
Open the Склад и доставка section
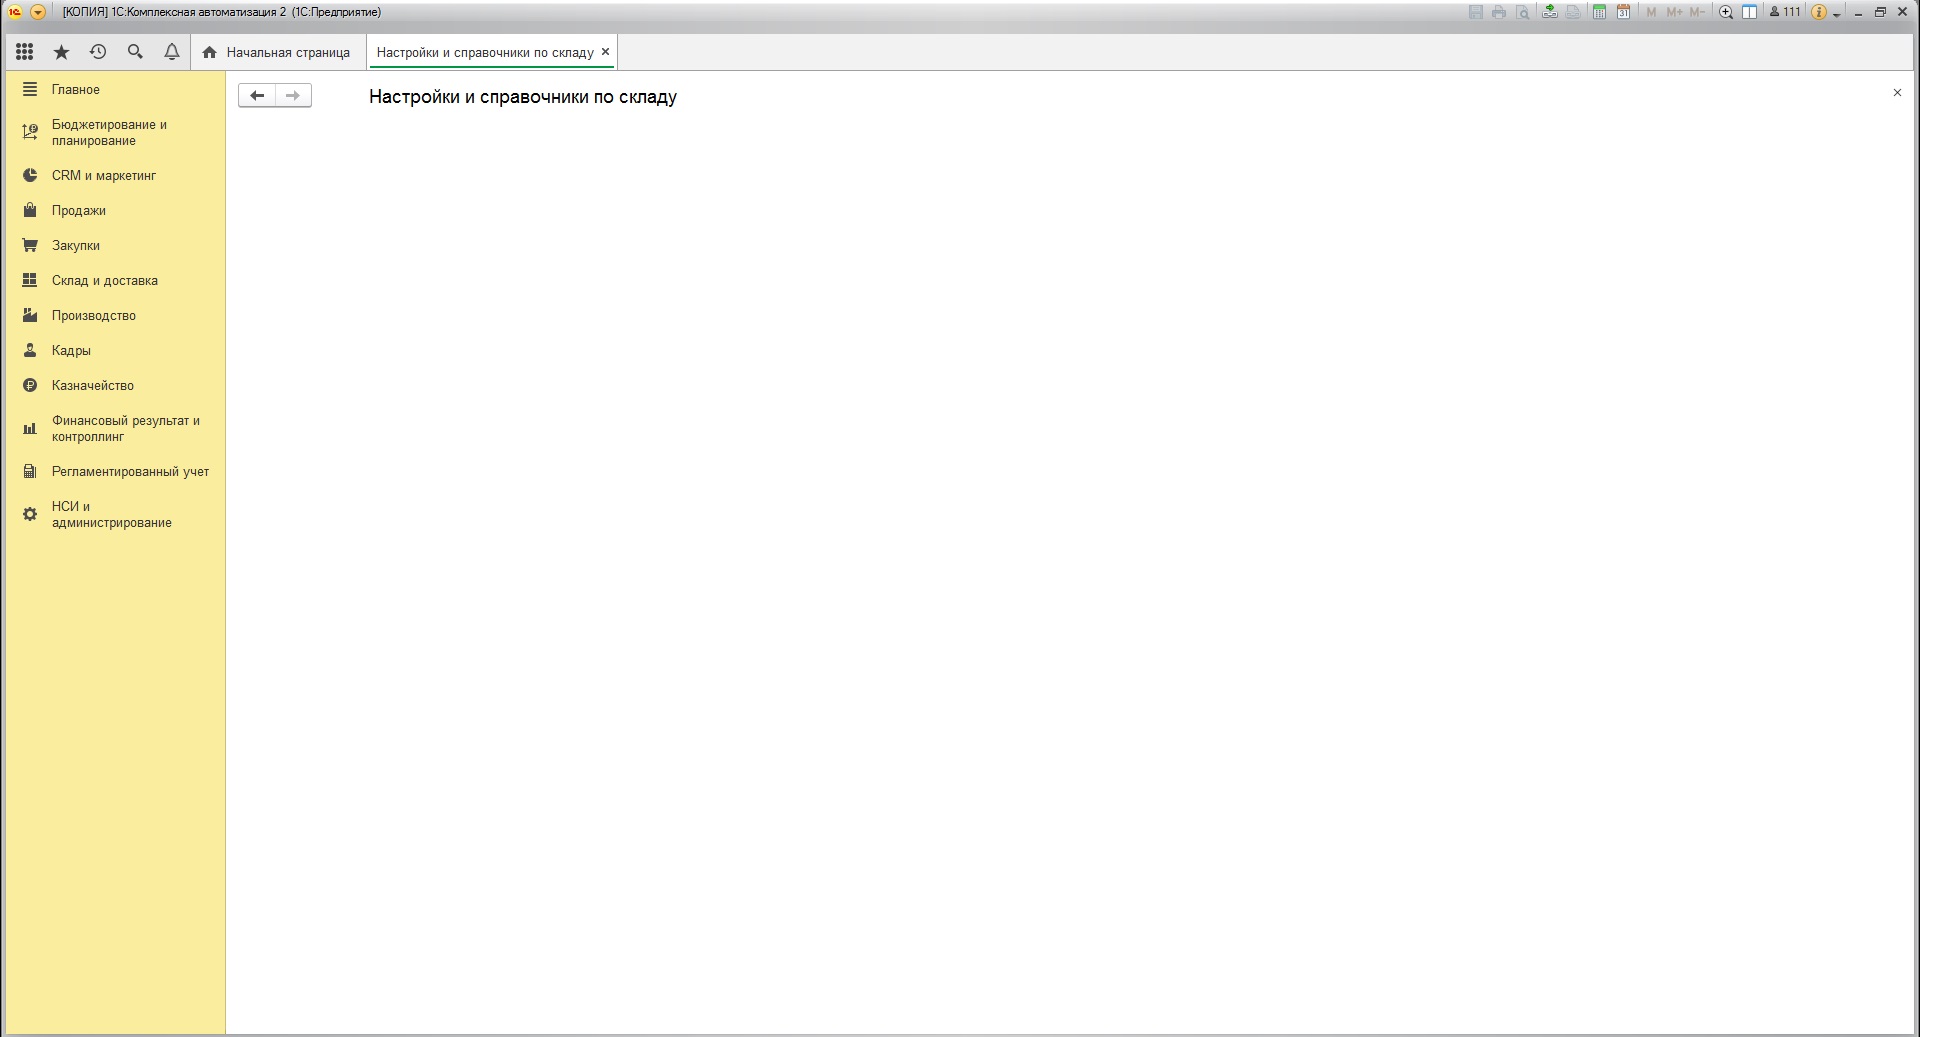point(104,281)
